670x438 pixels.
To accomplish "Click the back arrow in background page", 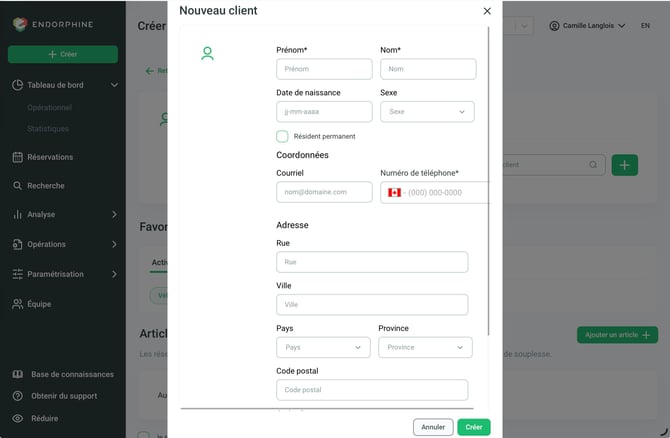I will tap(150, 71).
